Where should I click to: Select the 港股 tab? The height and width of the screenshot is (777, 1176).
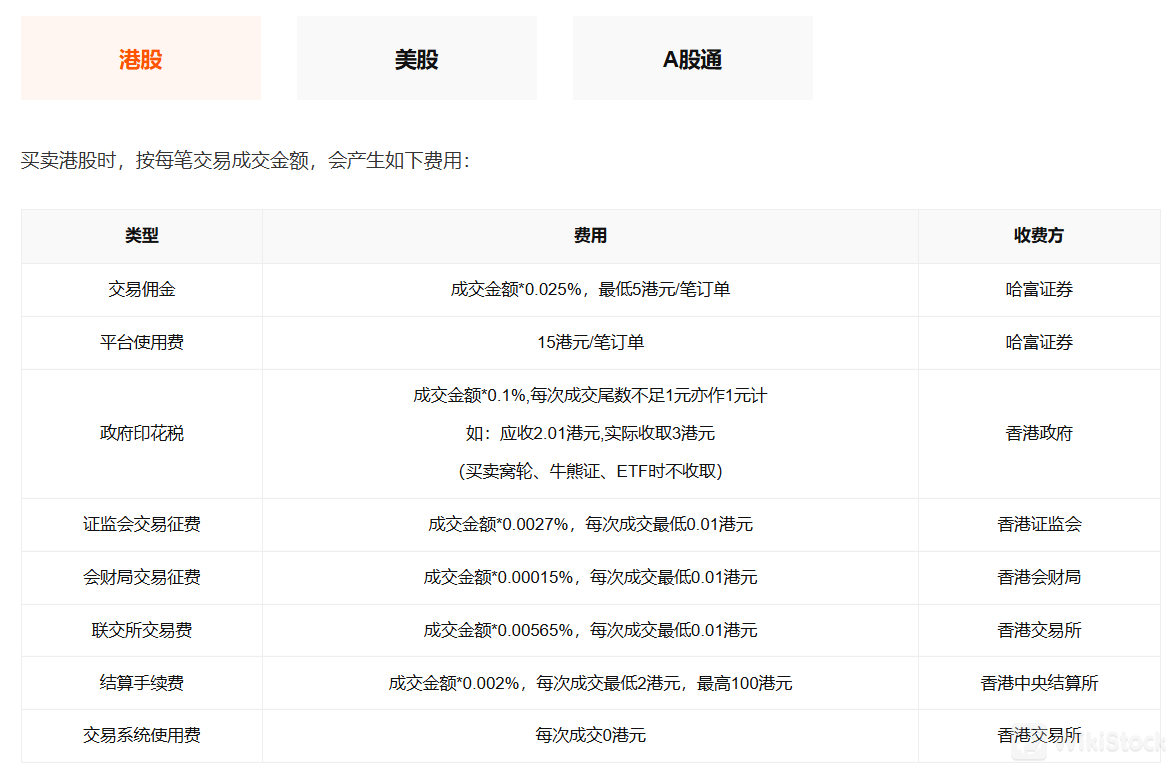coord(140,58)
